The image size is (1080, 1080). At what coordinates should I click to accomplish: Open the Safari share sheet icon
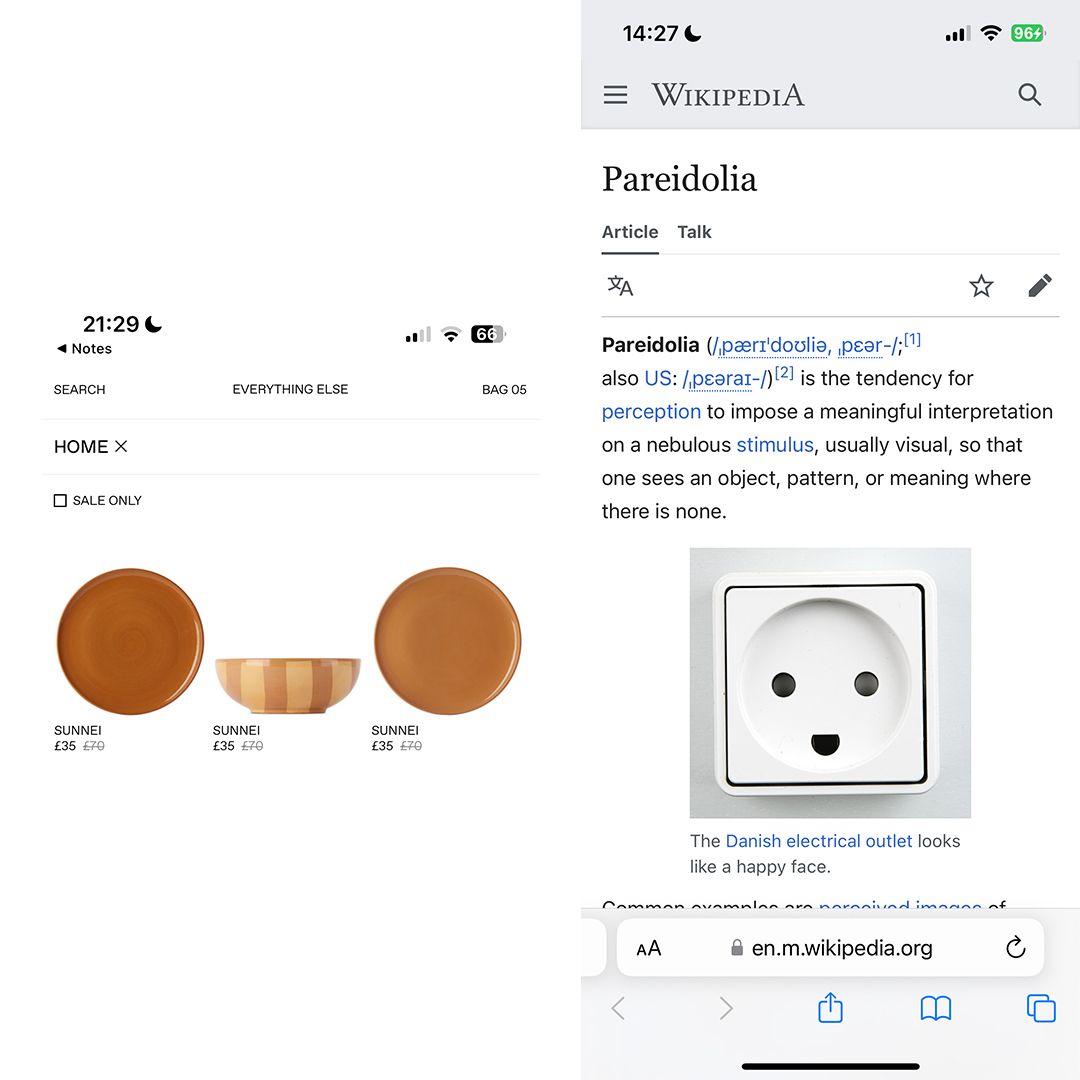coord(830,1008)
